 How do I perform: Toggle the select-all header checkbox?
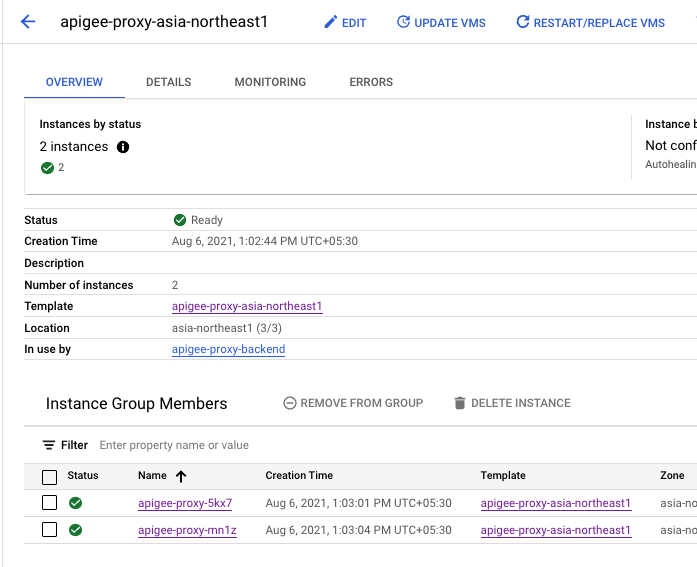[50, 477]
